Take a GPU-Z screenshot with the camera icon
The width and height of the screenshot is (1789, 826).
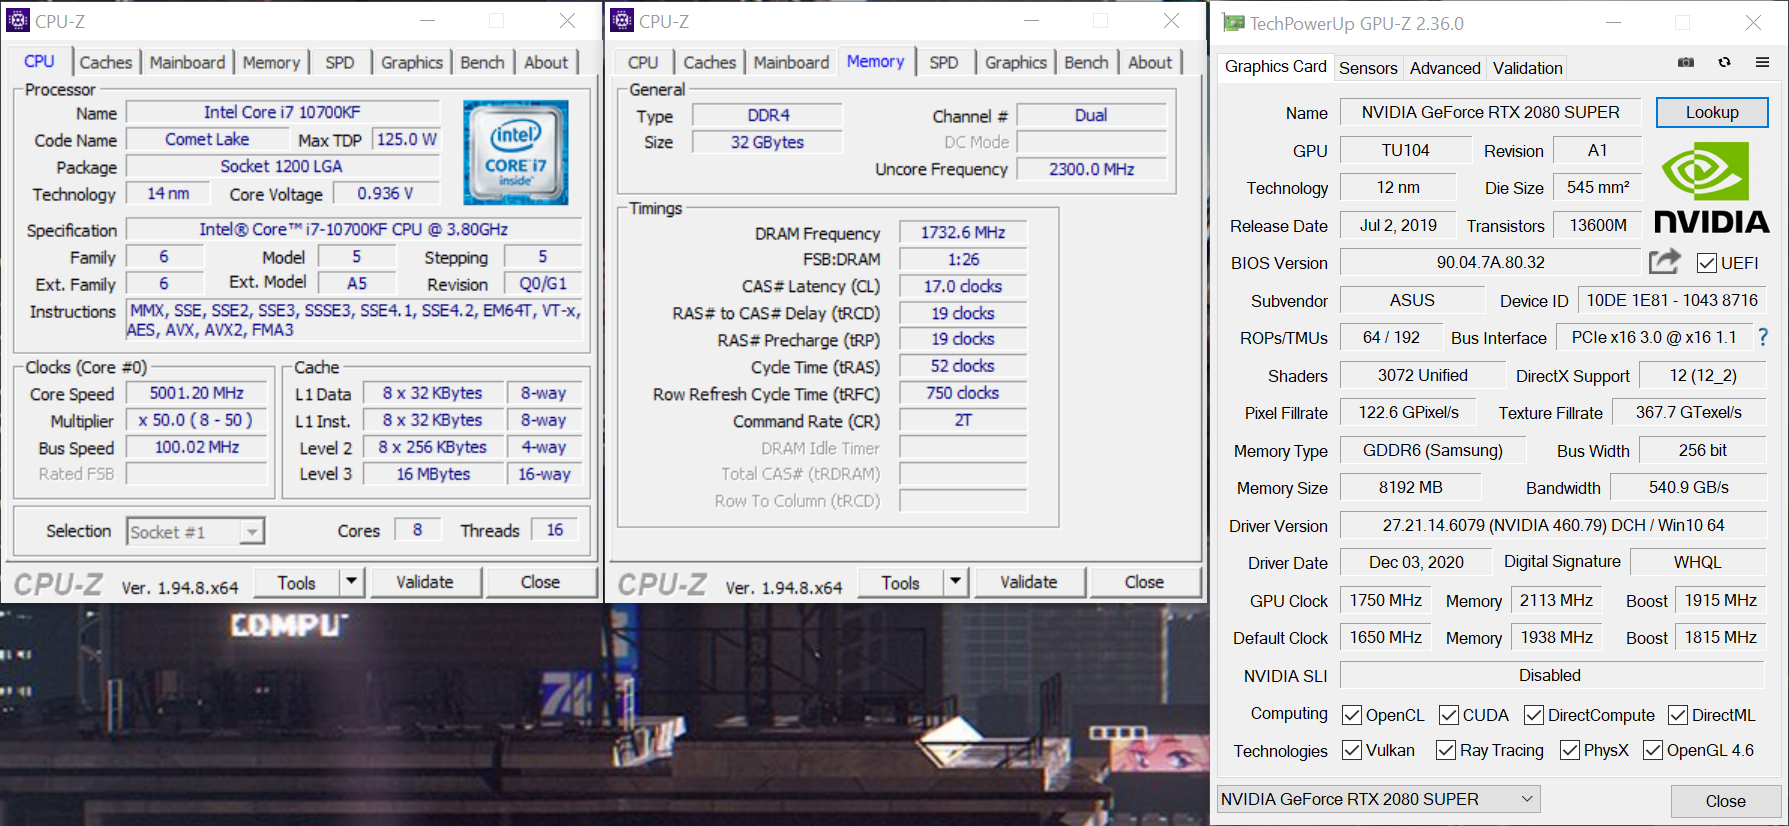pos(1686,62)
